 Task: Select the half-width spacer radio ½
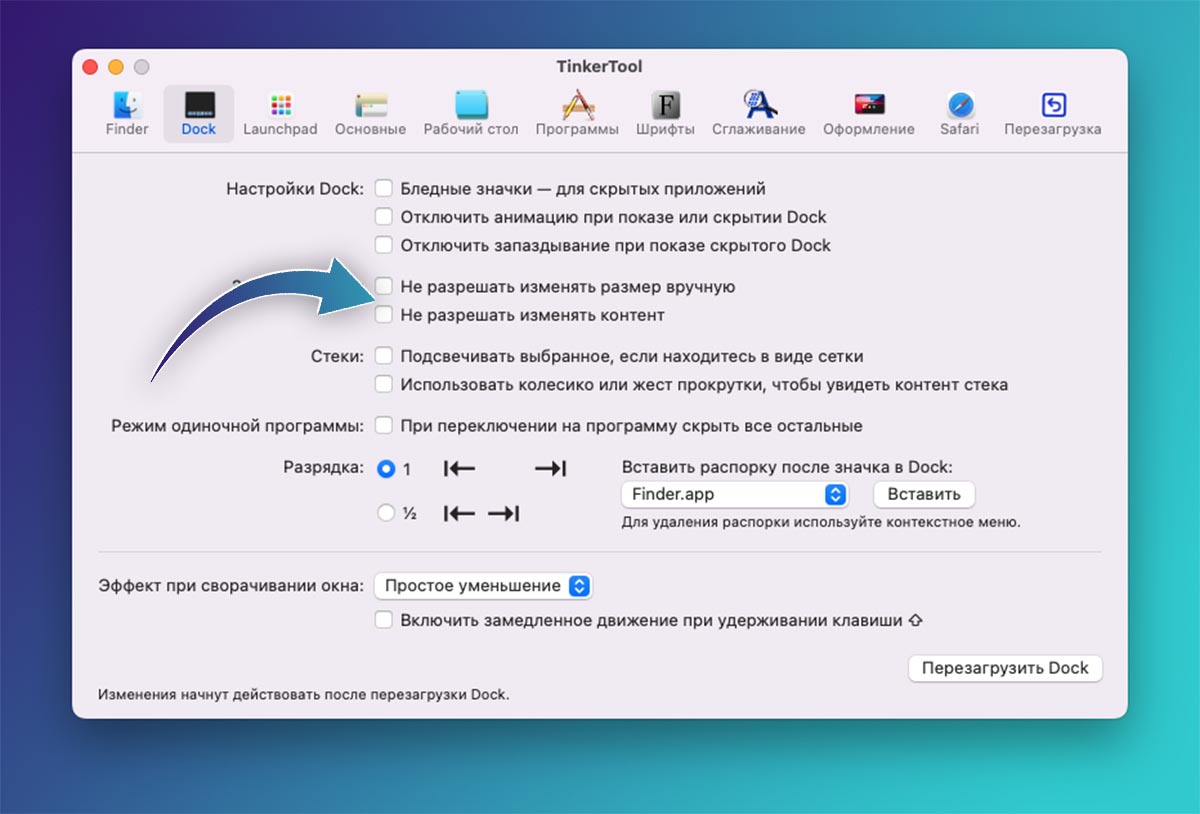[386, 513]
